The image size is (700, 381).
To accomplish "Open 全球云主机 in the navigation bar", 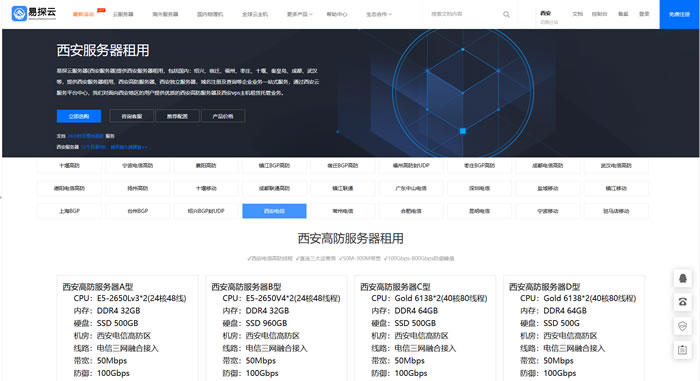I will tap(255, 14).
